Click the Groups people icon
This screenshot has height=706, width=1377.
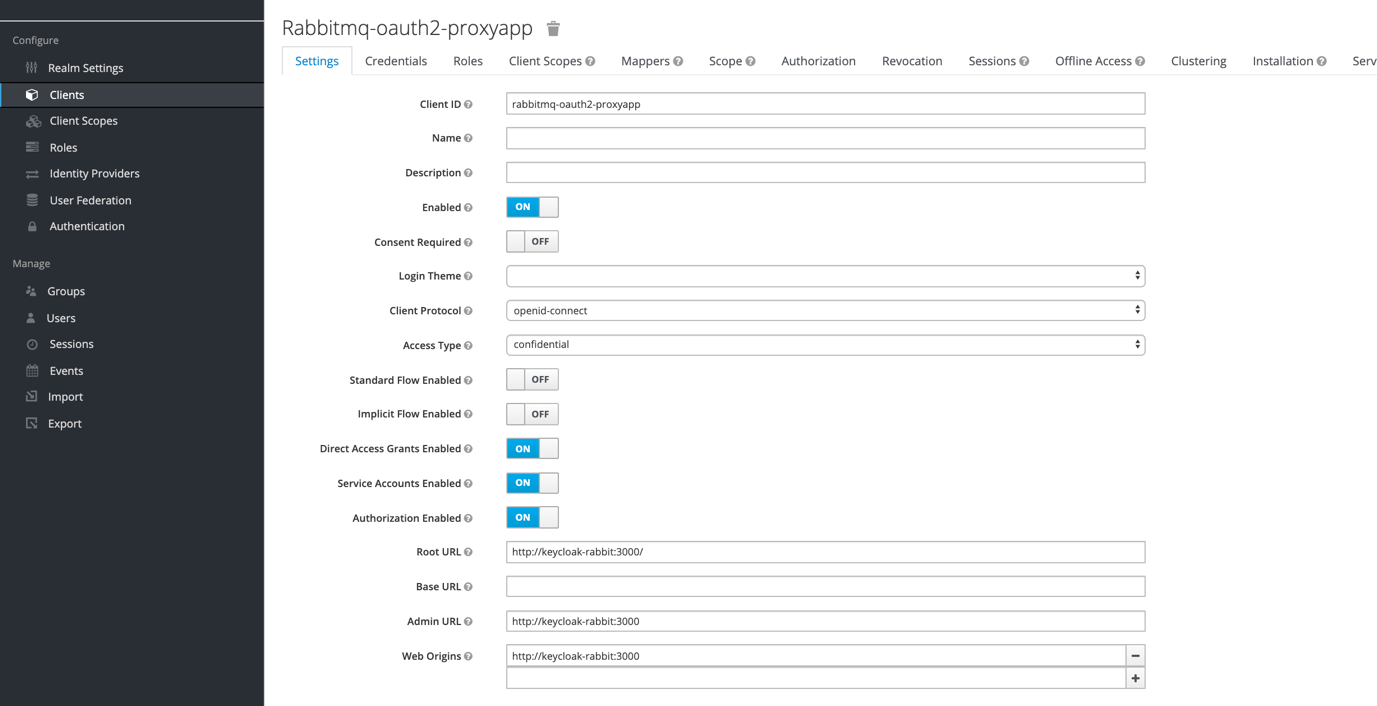(31, 291)
